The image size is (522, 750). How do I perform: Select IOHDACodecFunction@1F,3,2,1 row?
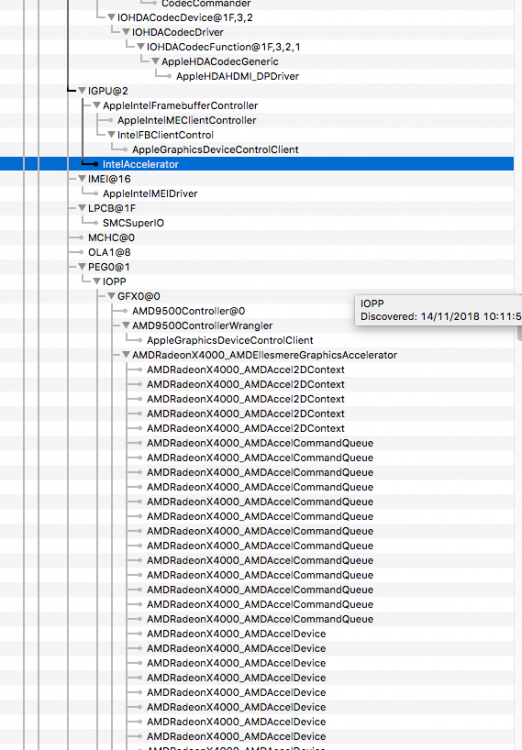[x=223, y=47]
